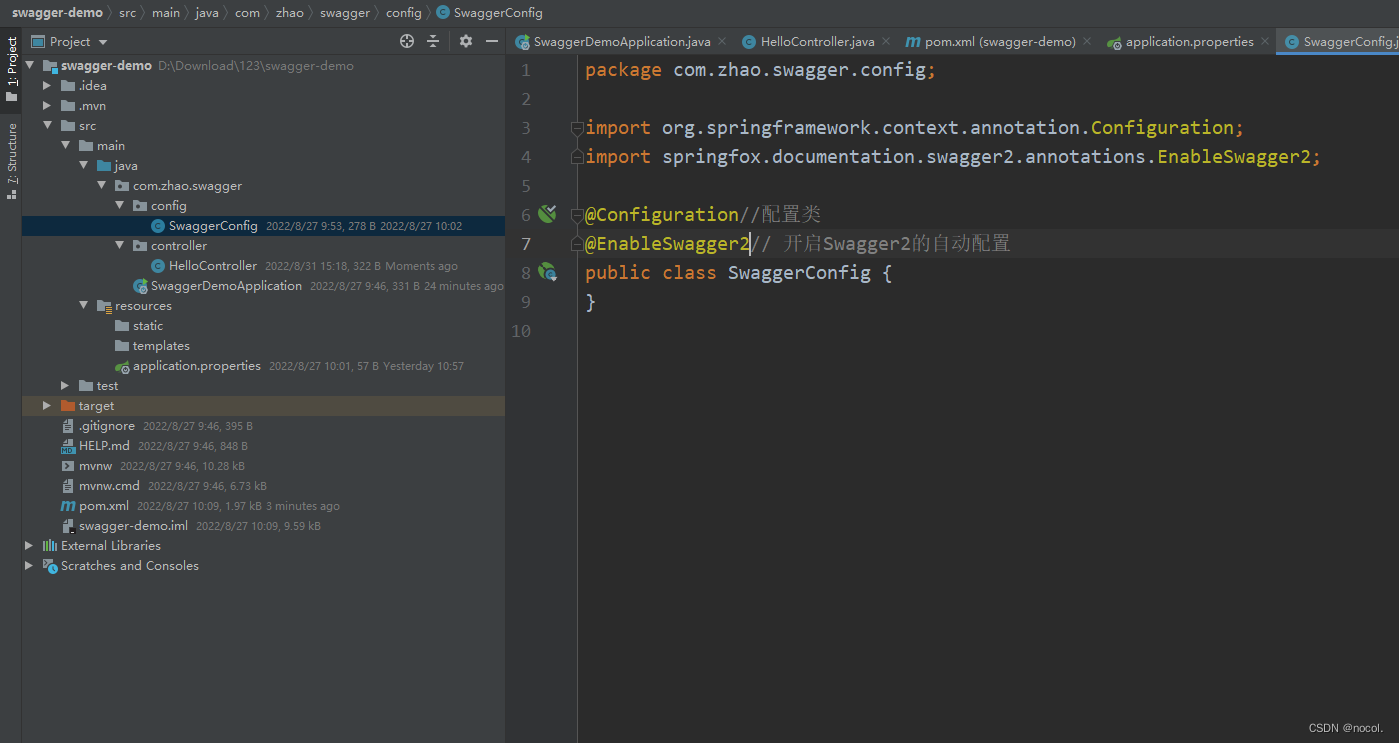Collapse the controller package arrow

pyautogui.click(x=119, y=246)
